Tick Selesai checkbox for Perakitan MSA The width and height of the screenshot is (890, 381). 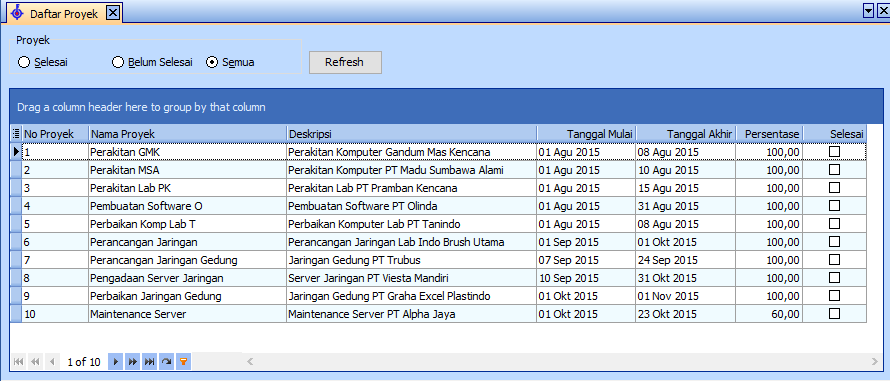pos(834,170)
